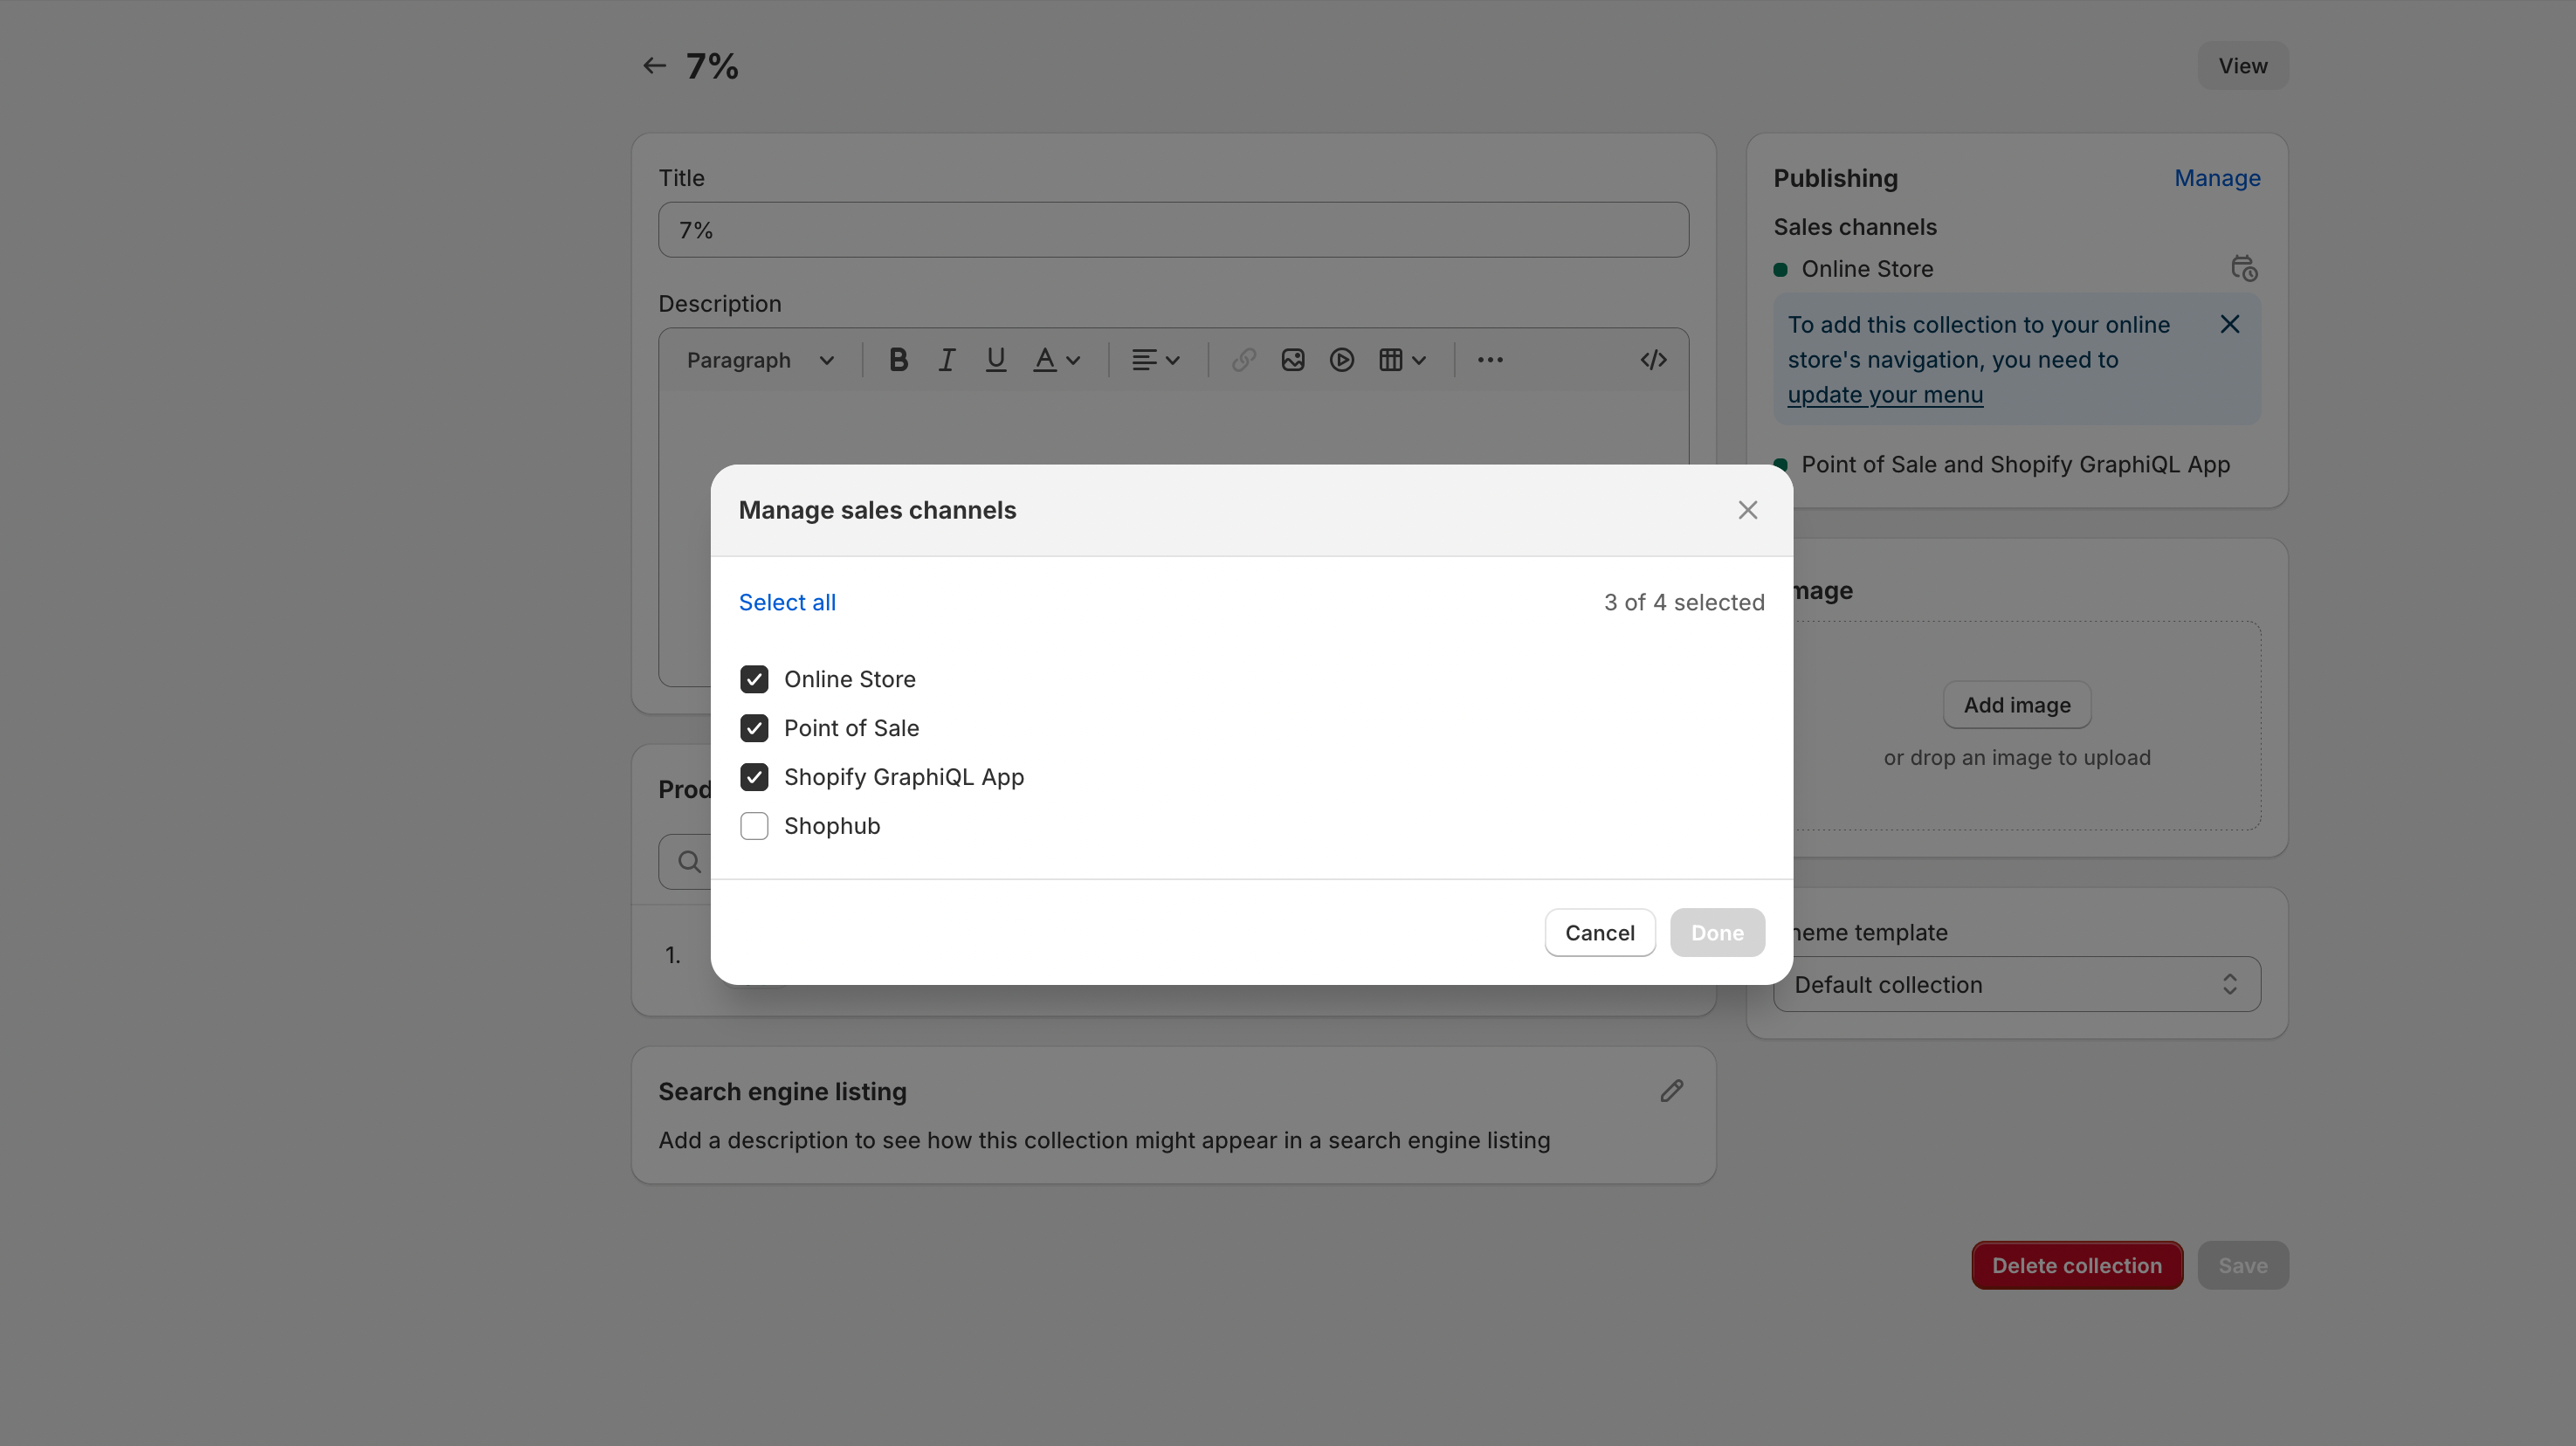Apply italic formatting to the description
The image size is (2576, 1446).
tap(946, 360)
